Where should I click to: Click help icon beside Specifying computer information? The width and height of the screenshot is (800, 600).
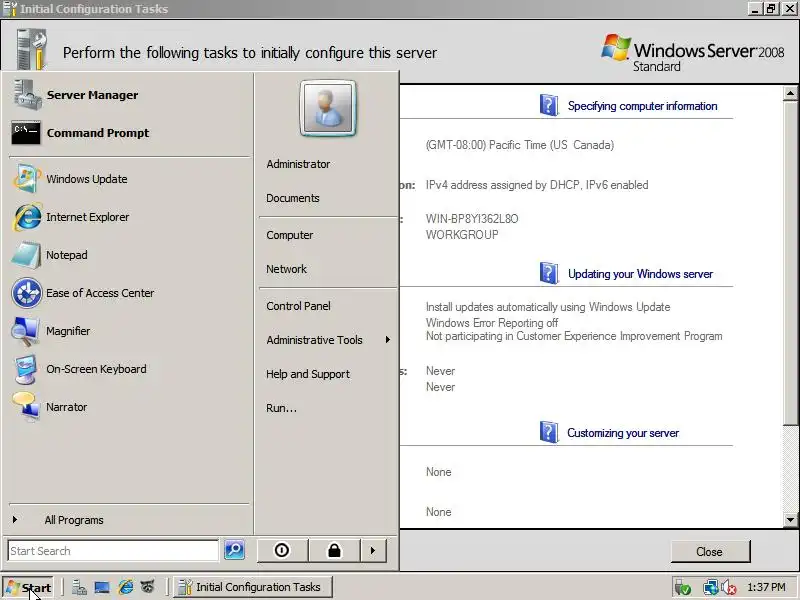pos(549,105)
